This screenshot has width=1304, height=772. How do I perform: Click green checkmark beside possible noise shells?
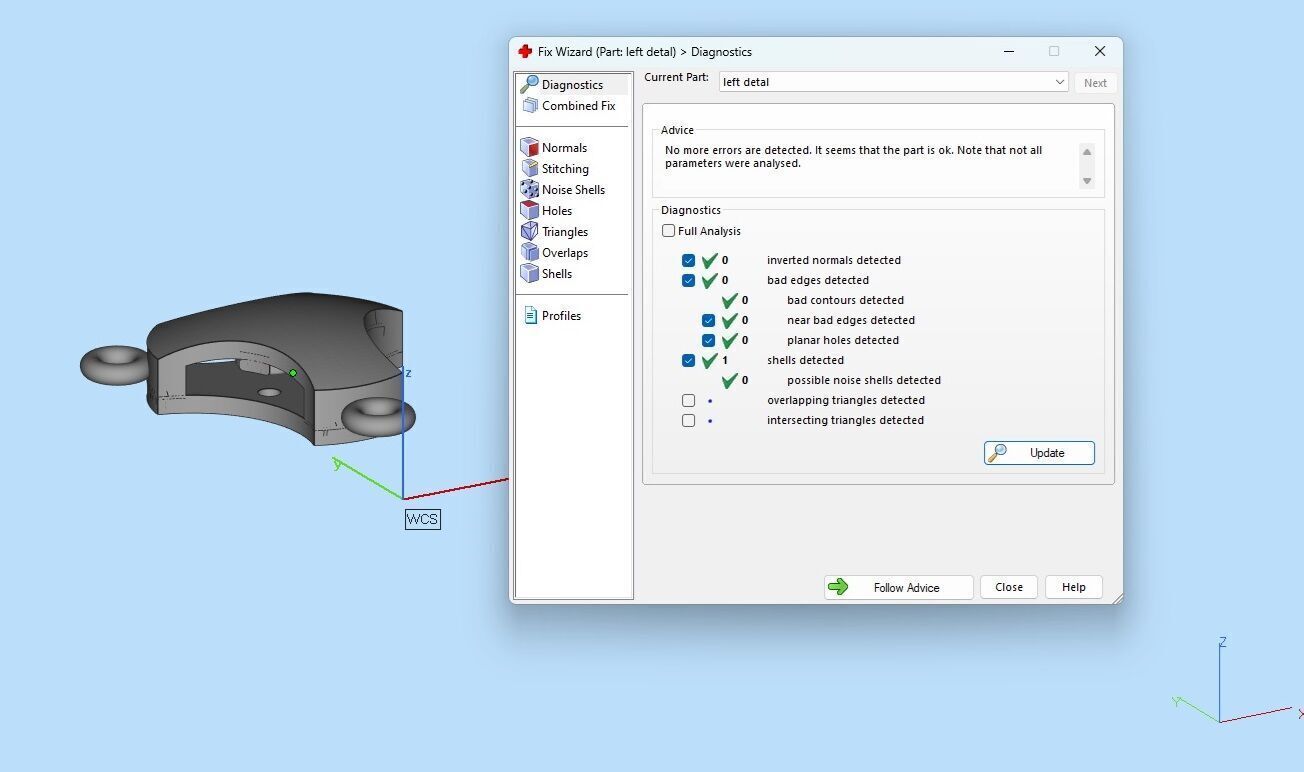pyautogui.click(x=730, y=380)
